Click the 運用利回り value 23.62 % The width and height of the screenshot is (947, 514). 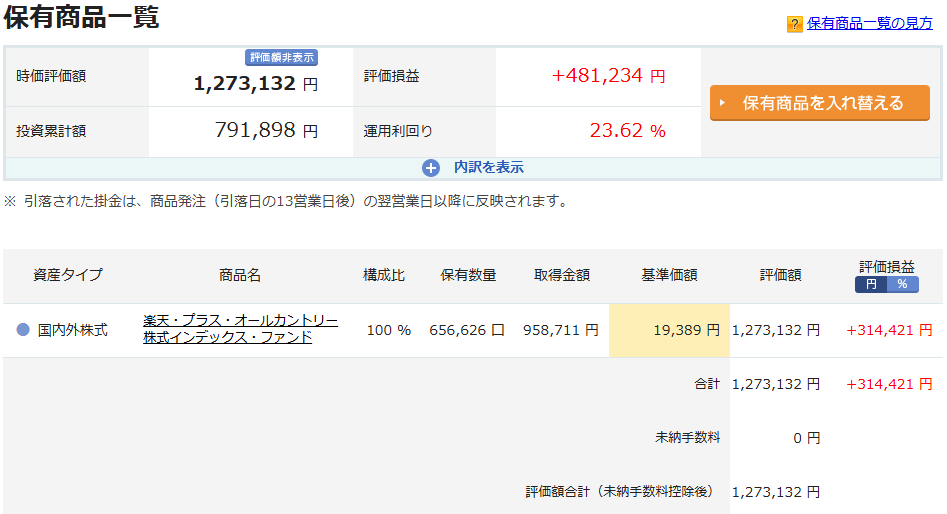click(x=628, y=130)
